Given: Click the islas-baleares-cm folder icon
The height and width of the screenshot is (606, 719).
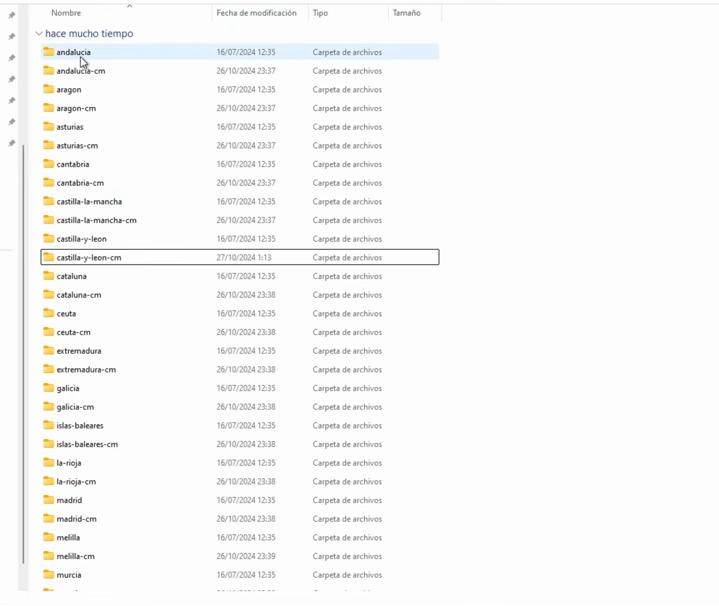Looking at the screenshot, I should [x=49, y=444].
